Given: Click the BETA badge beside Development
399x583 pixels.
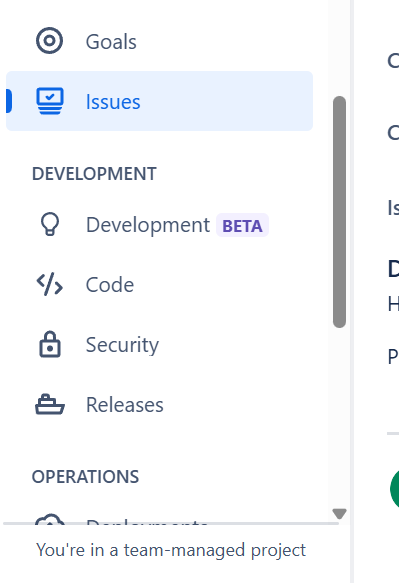Looking at the screenshot, I should click(242, 225).
